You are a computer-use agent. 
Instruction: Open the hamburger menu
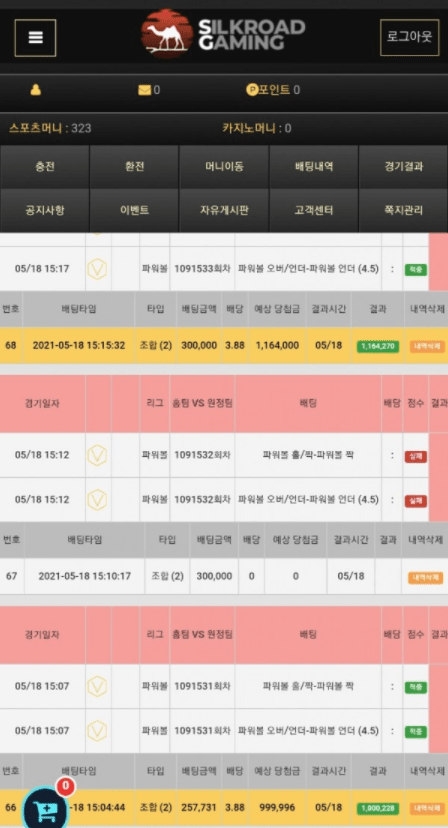pos(35,38)
